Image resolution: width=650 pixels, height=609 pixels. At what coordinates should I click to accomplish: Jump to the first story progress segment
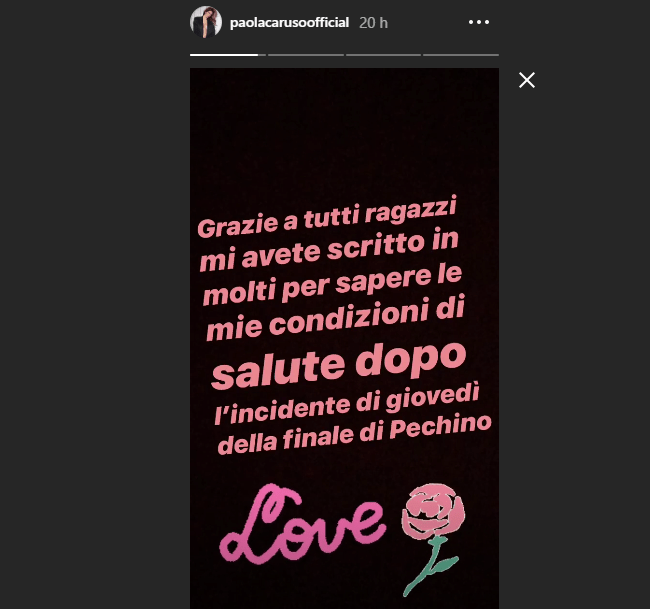(228, 55)
